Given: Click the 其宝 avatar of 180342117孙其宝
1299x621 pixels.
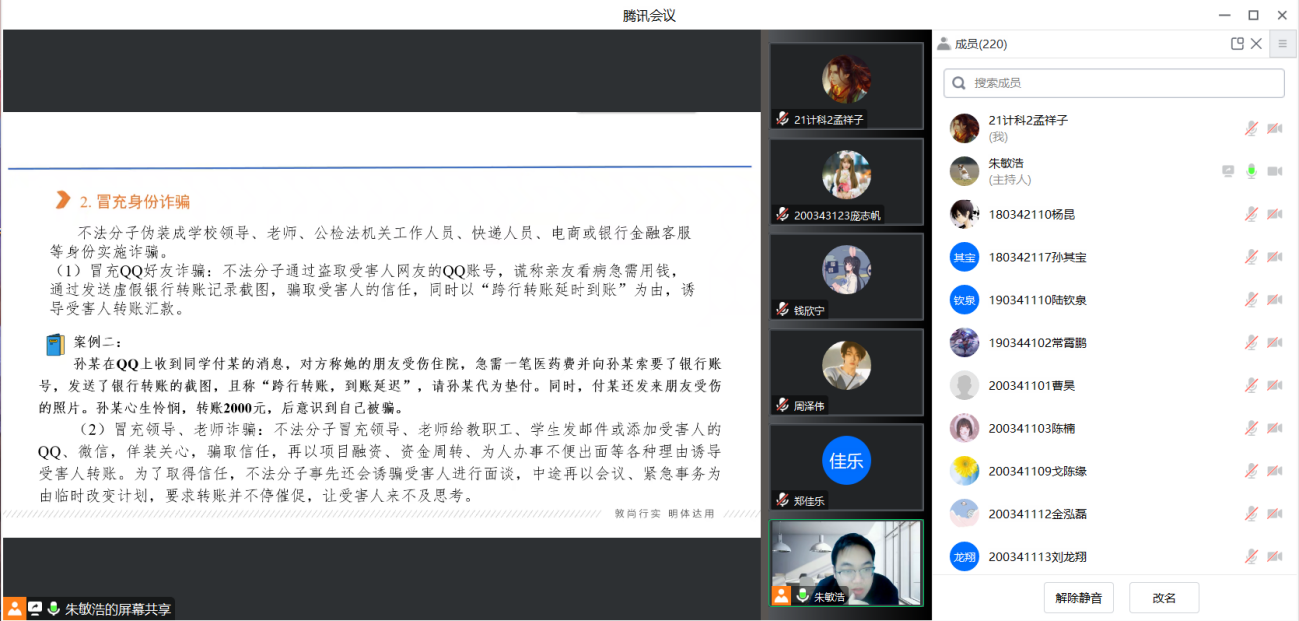Looking at the screenshot, I should [x=964, y=257].
